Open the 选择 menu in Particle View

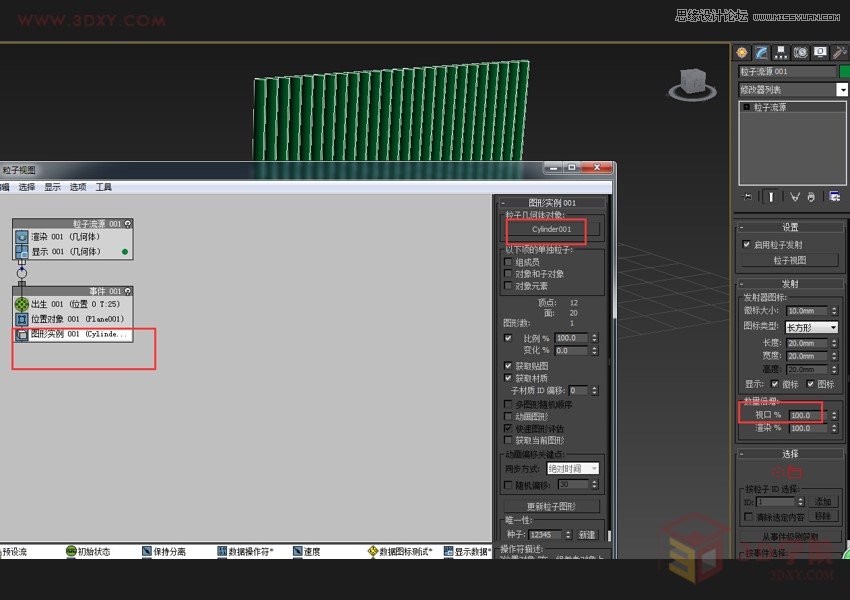[x=27, y=186]
